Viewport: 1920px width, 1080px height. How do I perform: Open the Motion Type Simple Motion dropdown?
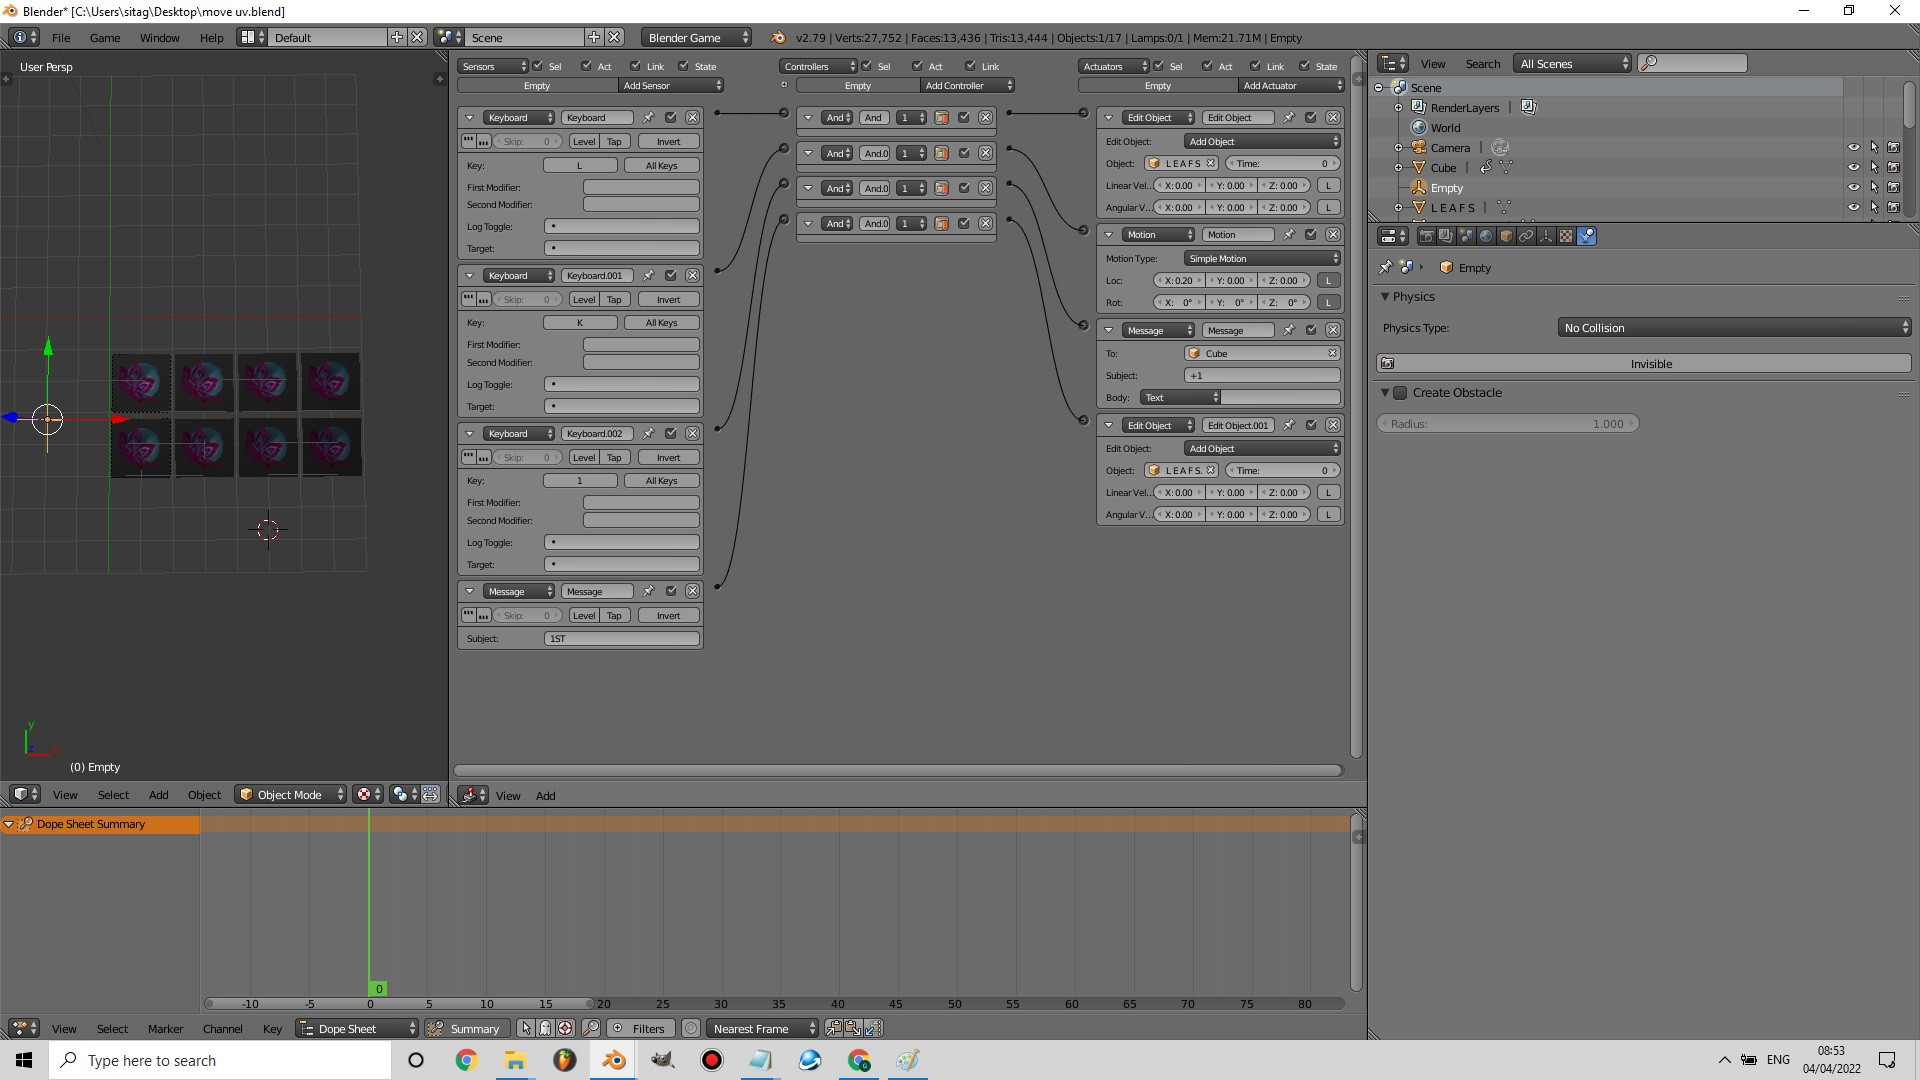click(x=1262, y=258)
